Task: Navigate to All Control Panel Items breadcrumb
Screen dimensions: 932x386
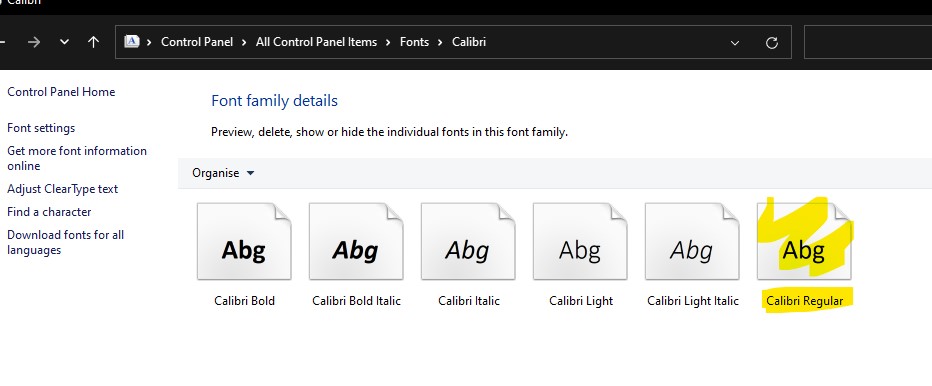Action: click(316, 42)
